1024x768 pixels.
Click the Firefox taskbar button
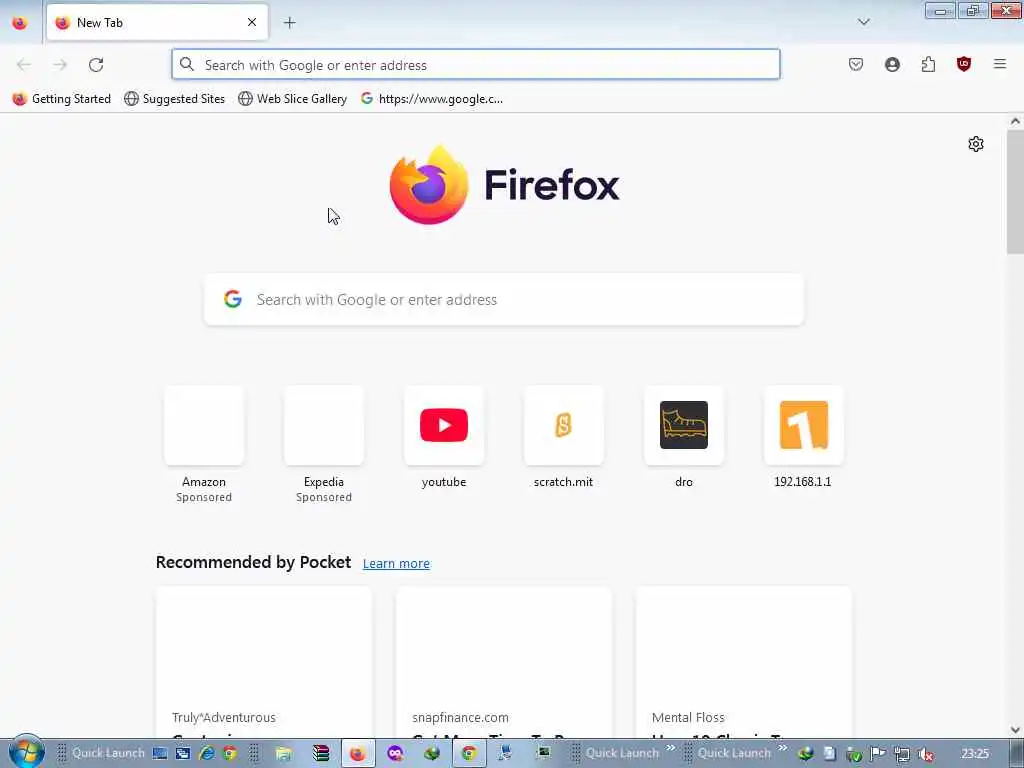coord(358,753)
